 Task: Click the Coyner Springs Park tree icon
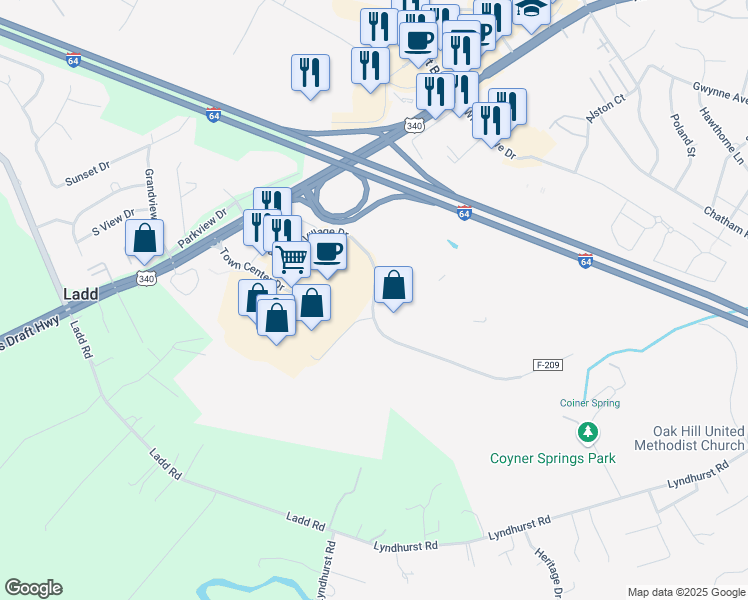click(588, 433)
